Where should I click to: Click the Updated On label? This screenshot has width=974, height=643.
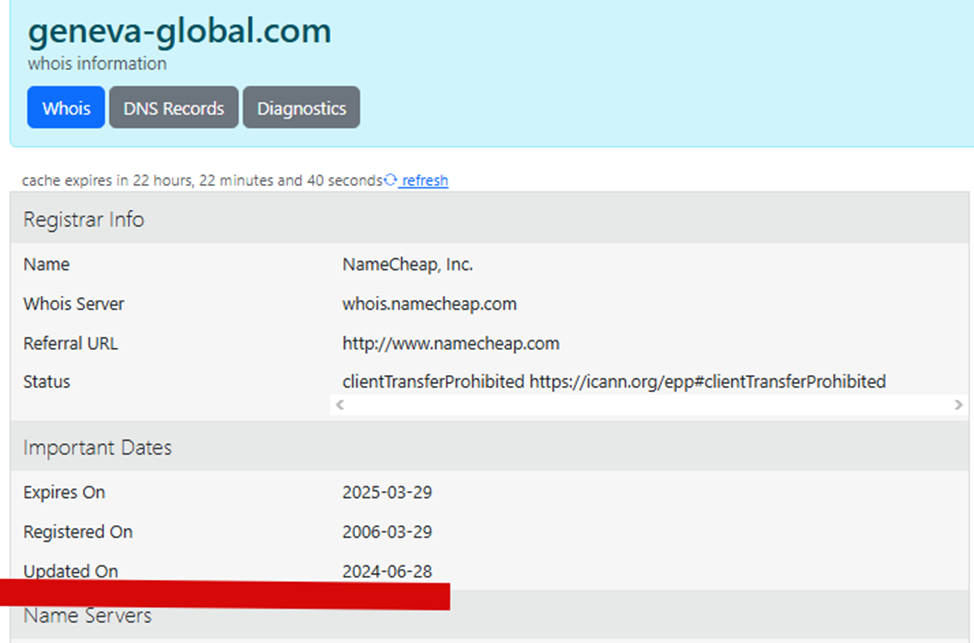(70, 571)
